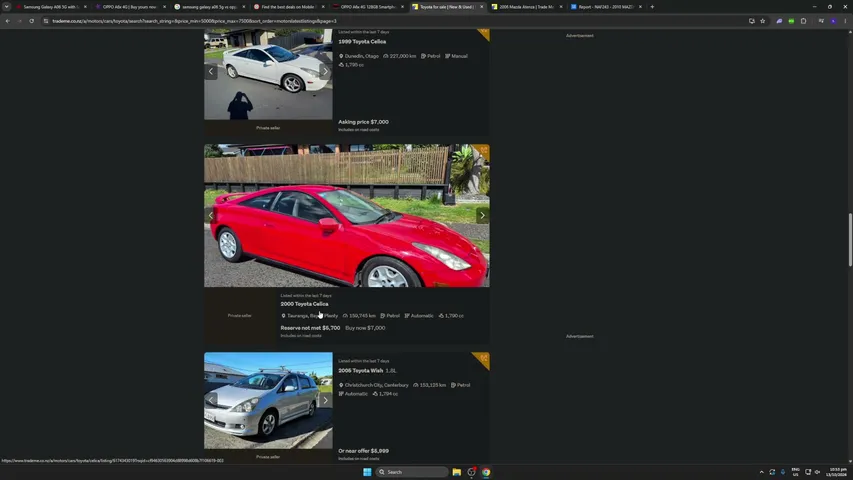Open ENG US language switcher
Screen dimensions: 853x480
click(795, 472)
